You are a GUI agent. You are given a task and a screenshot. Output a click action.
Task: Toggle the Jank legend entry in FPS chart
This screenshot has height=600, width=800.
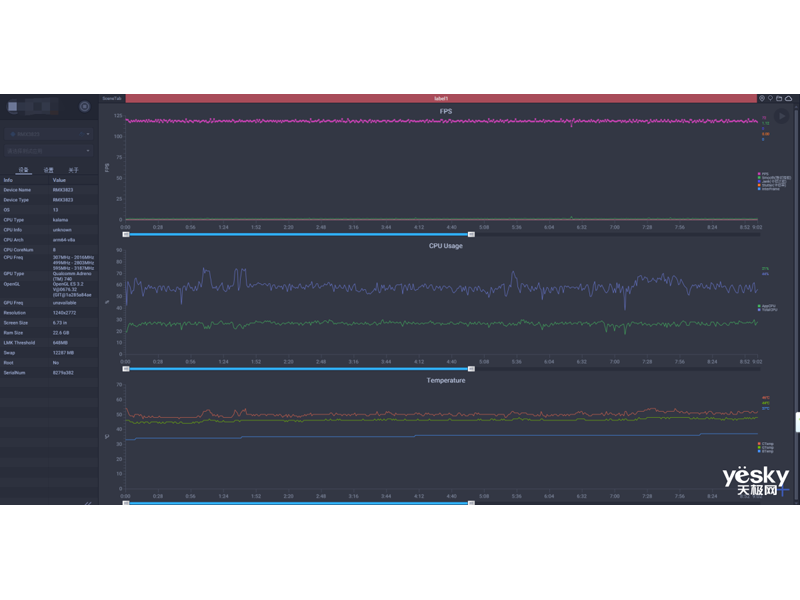click(772, 181)
